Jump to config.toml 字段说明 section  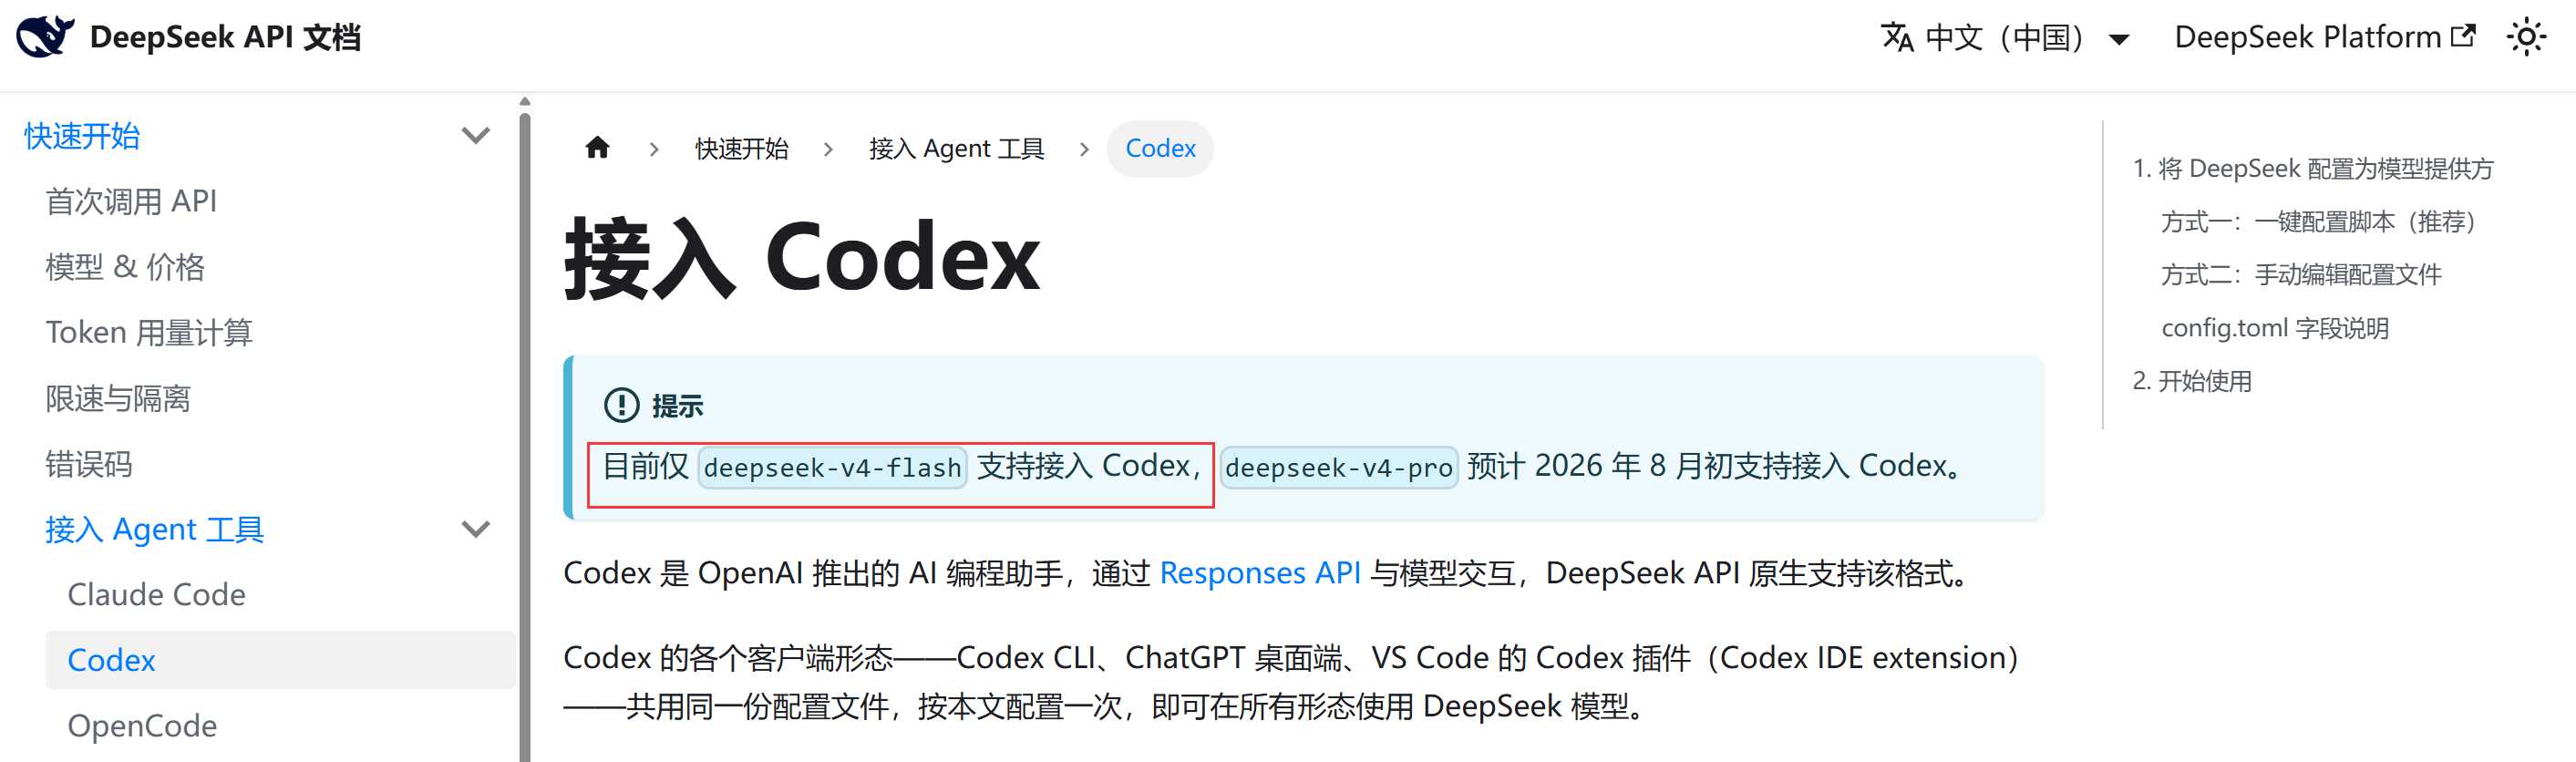point(2275,328)
